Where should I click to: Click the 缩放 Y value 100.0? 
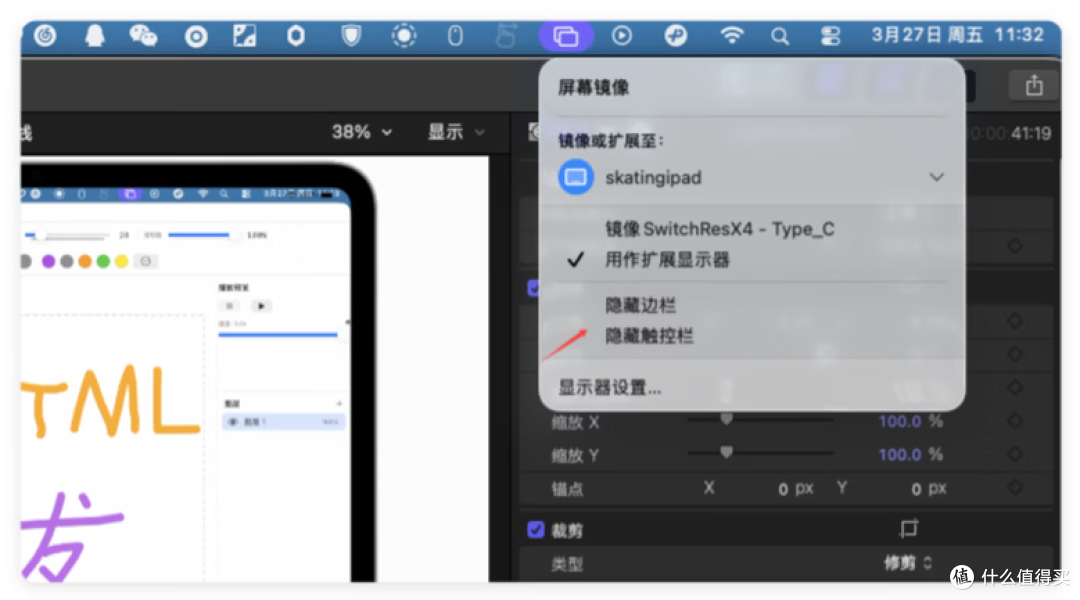pyautogui.click(x=900, y=455)
